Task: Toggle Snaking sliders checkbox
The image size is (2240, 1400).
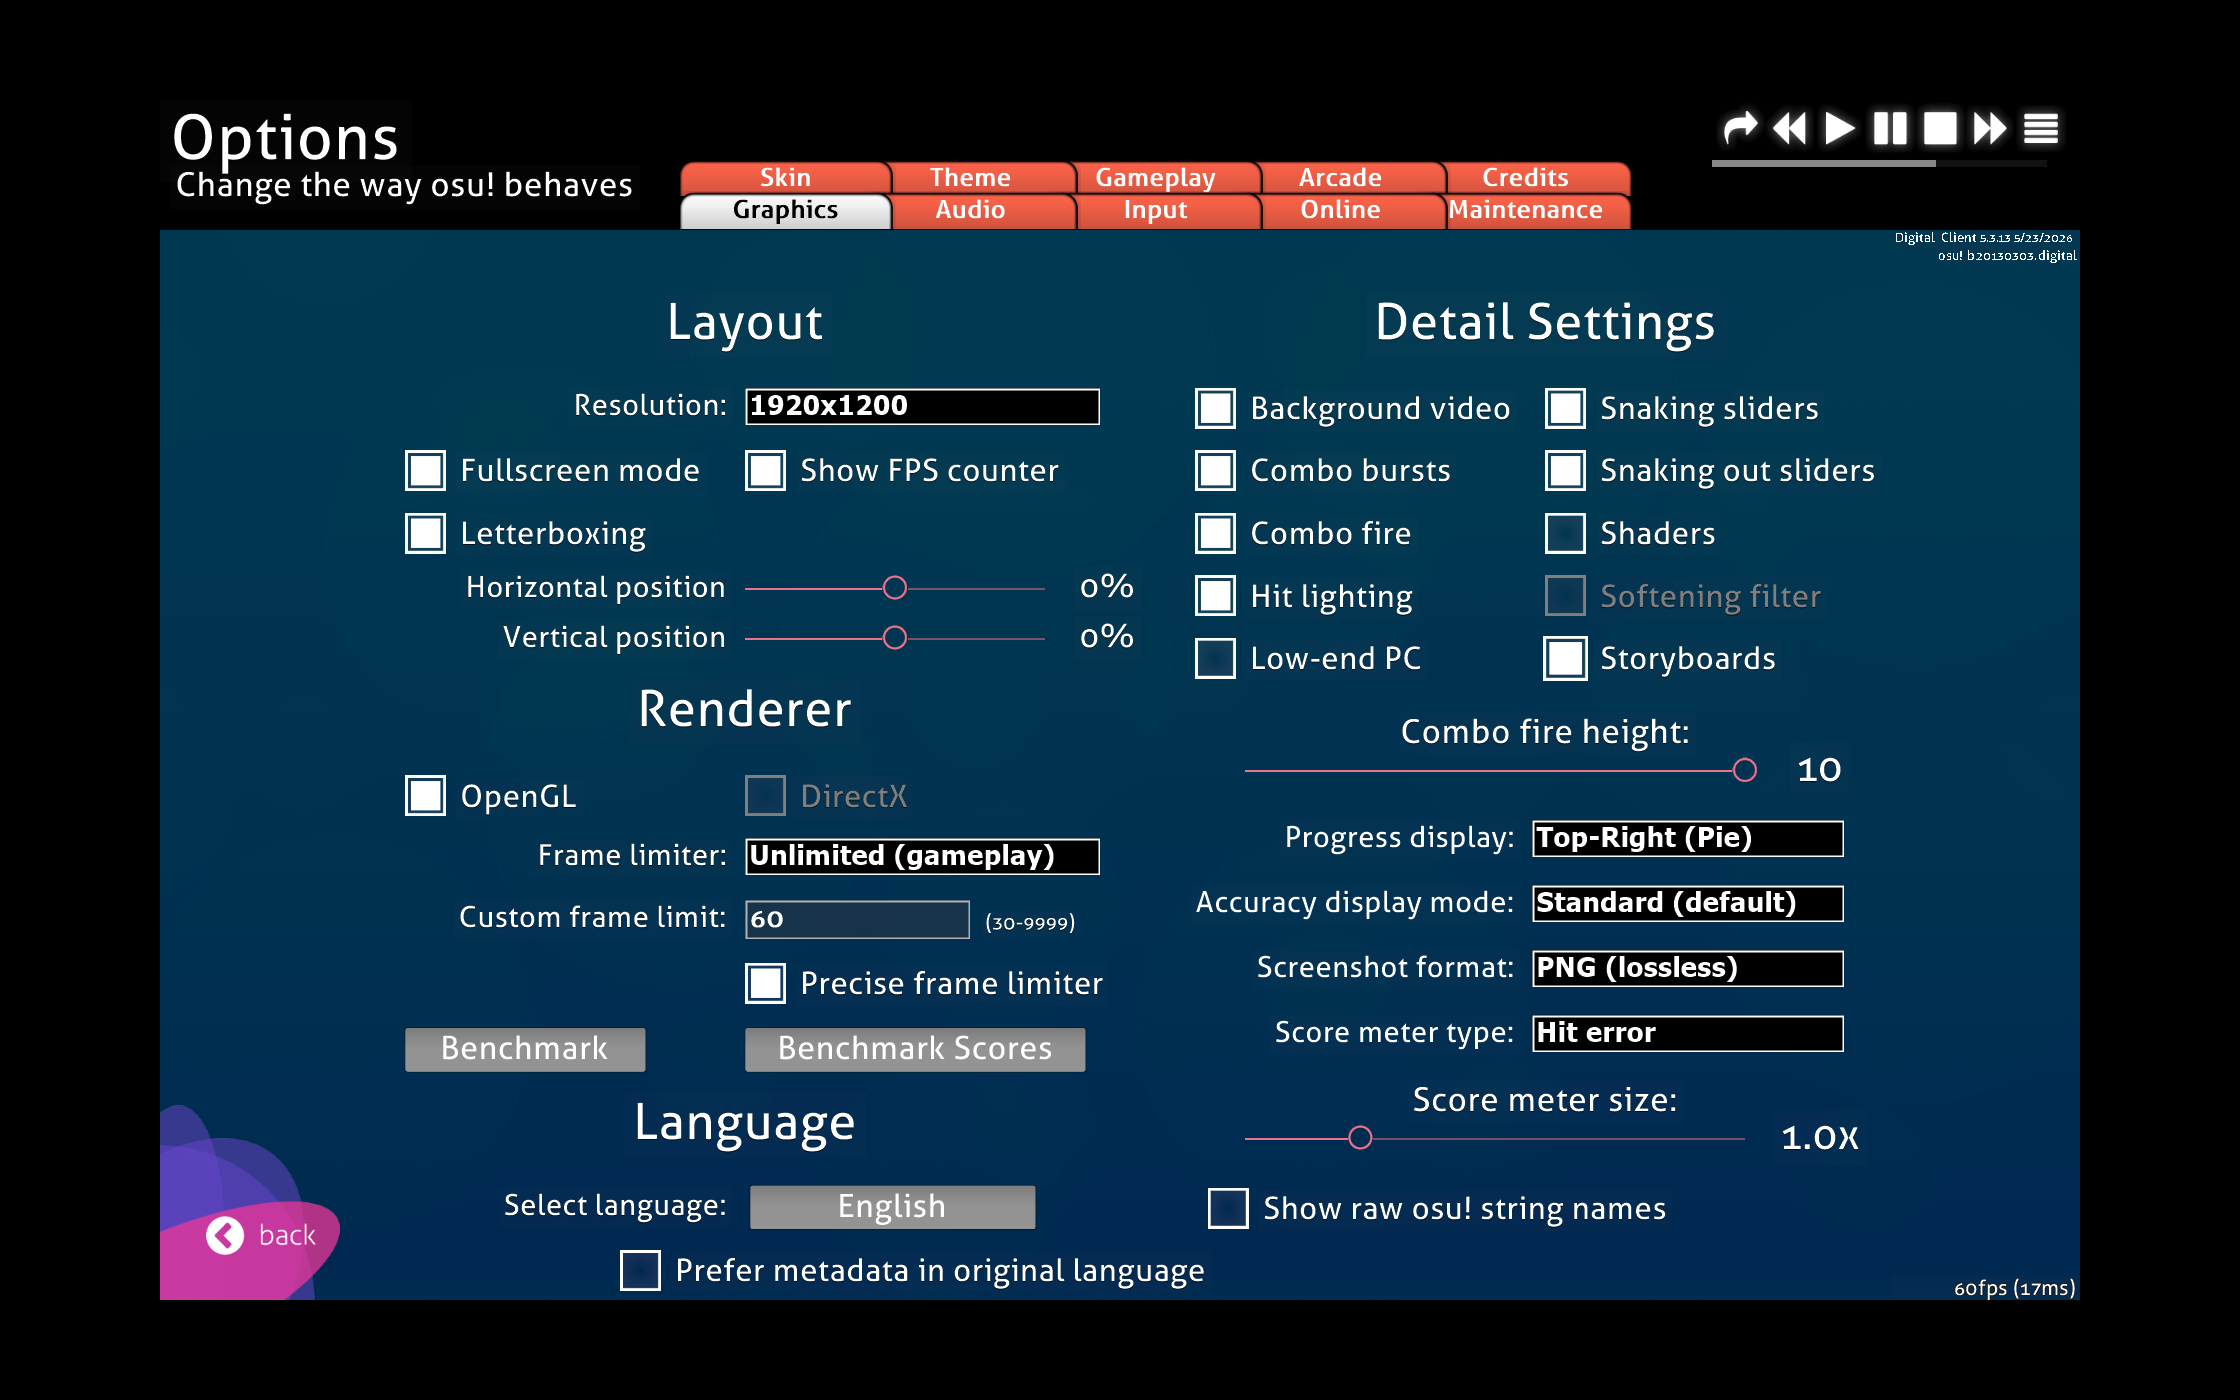Action: pyautogui.click(x=1566, y=408)
